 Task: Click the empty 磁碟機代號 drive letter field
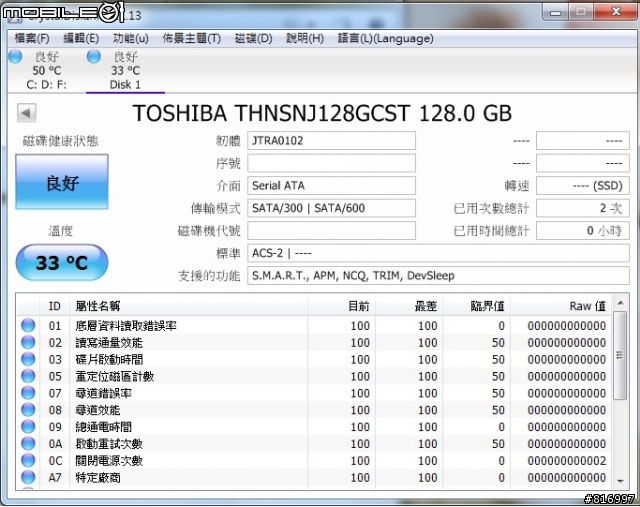tap(331, 231)
